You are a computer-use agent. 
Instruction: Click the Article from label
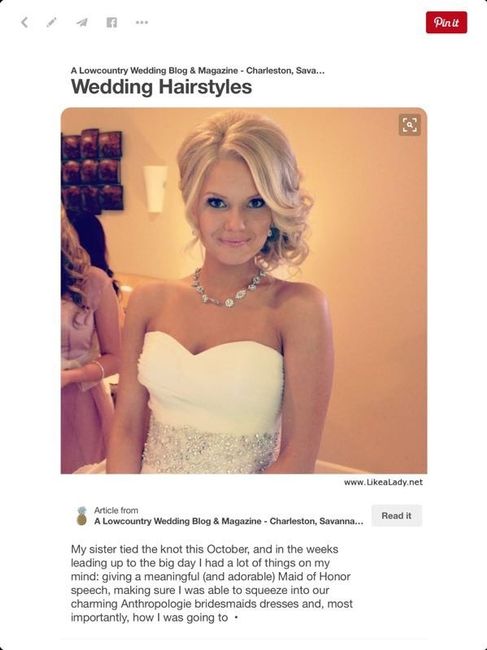tap(116, 510)
